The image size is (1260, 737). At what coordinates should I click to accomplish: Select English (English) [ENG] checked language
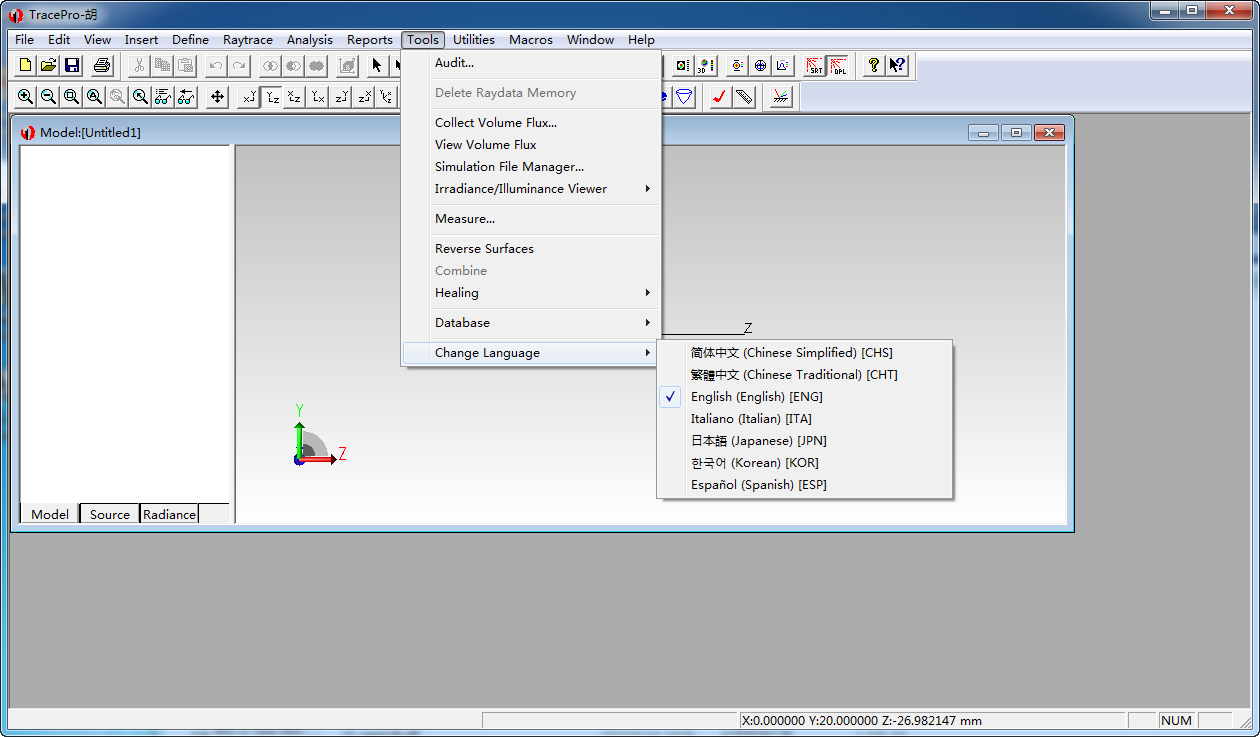[804, 397]
